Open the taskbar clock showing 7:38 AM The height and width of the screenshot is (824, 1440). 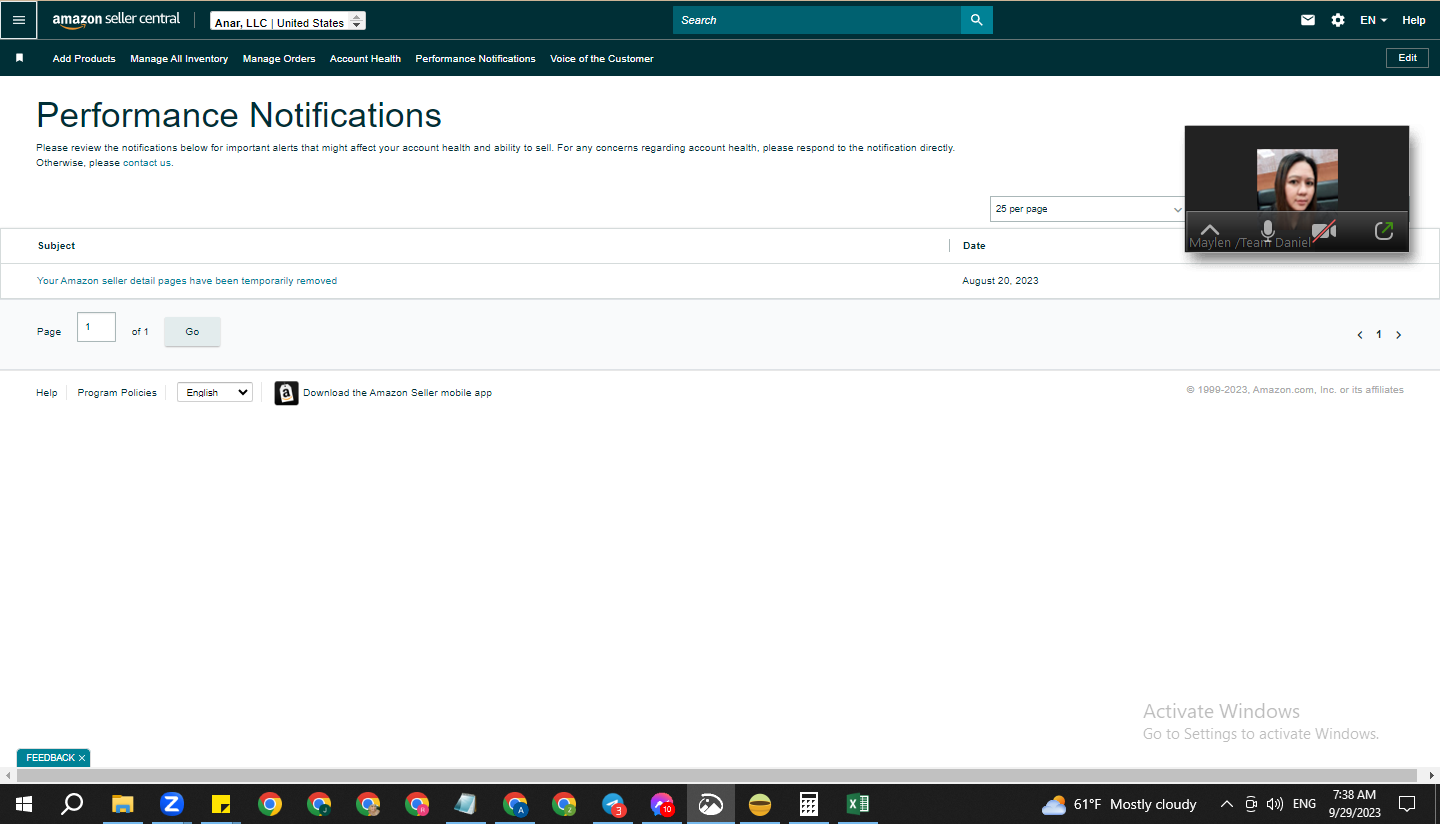click(x=1354, y=804)
